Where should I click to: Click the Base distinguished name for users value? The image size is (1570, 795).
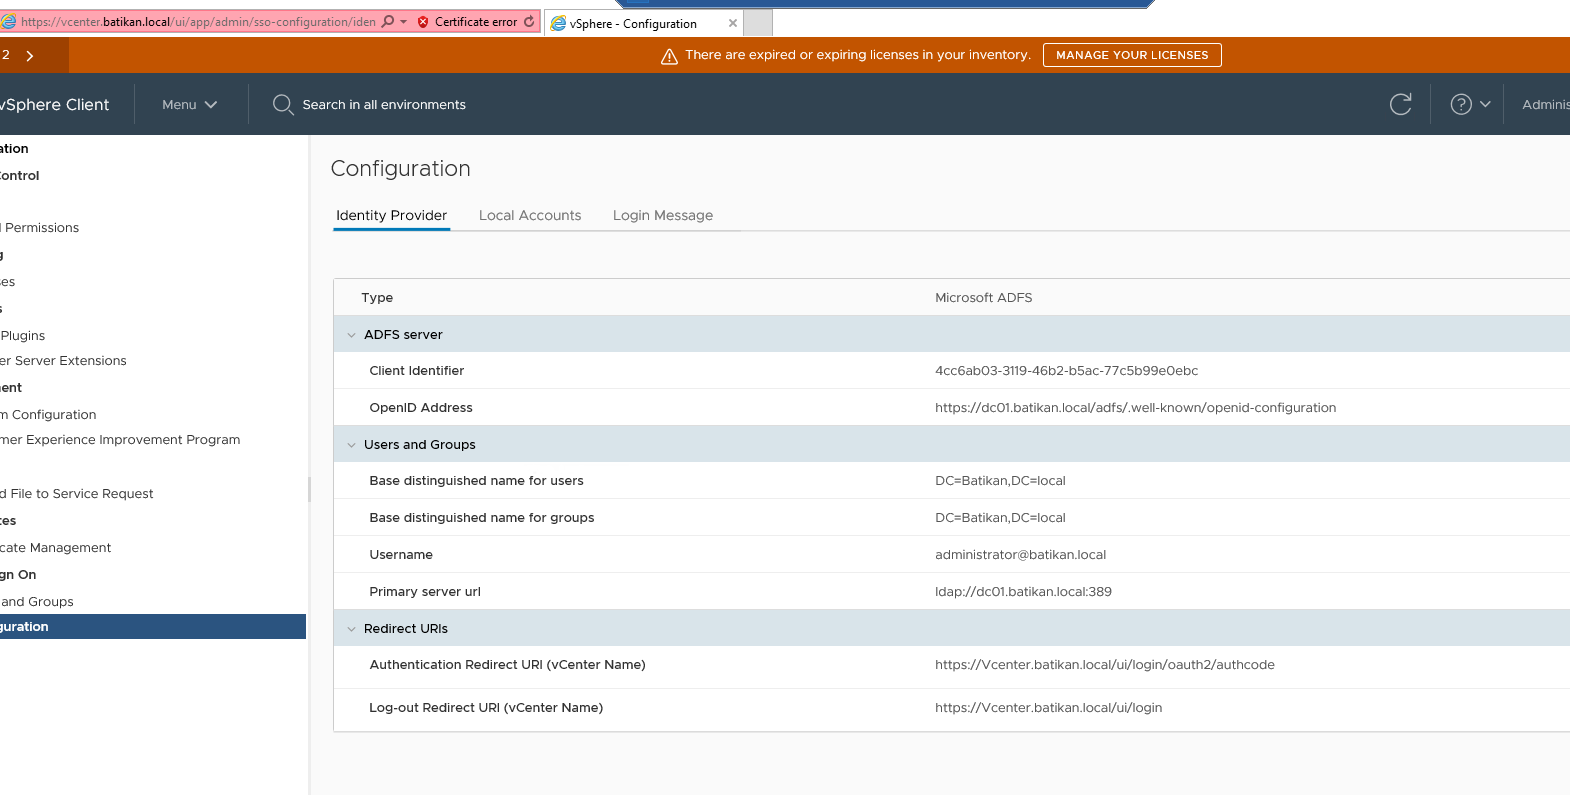[1001, 481]
